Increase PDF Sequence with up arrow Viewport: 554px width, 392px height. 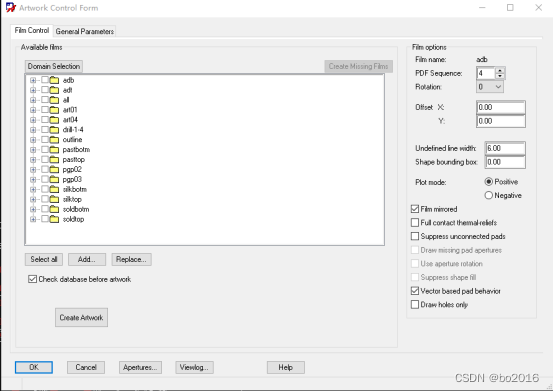(500, 70)
